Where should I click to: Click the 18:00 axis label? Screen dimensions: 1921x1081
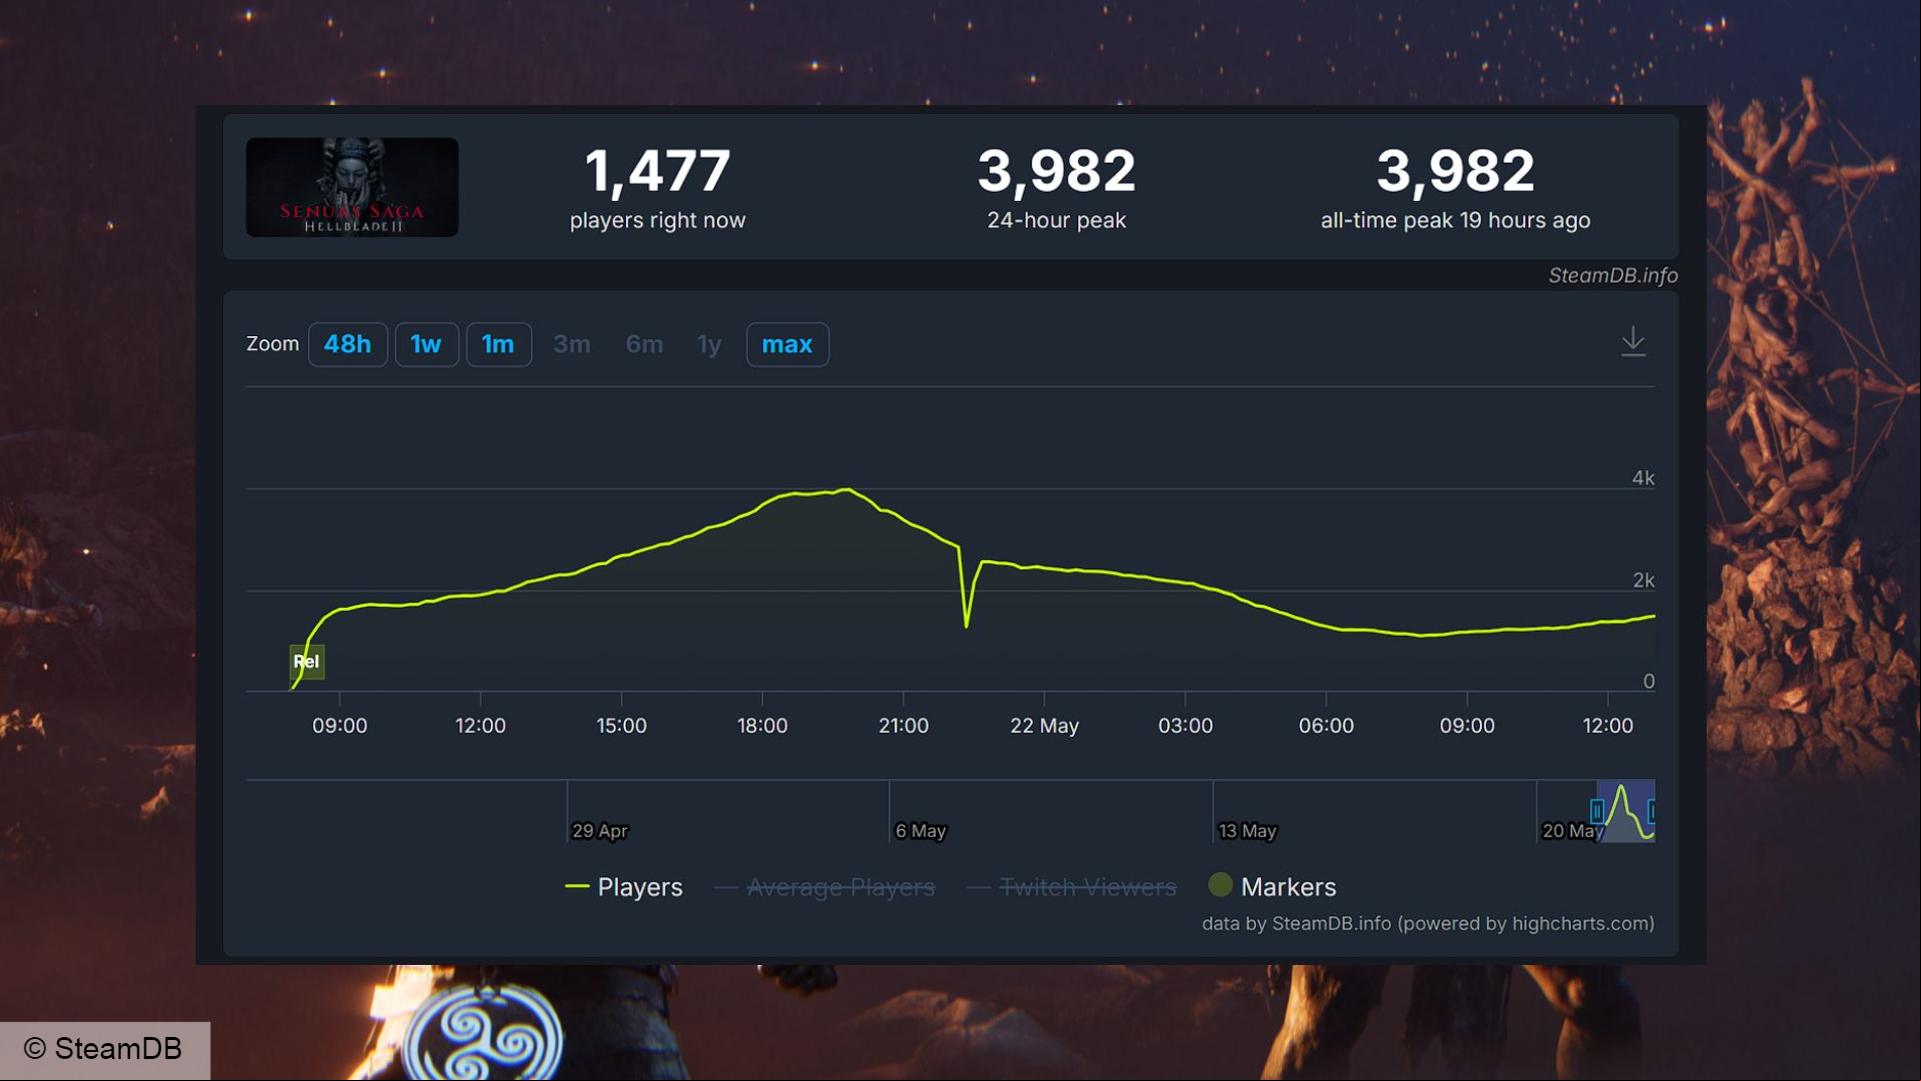[762, 726]
